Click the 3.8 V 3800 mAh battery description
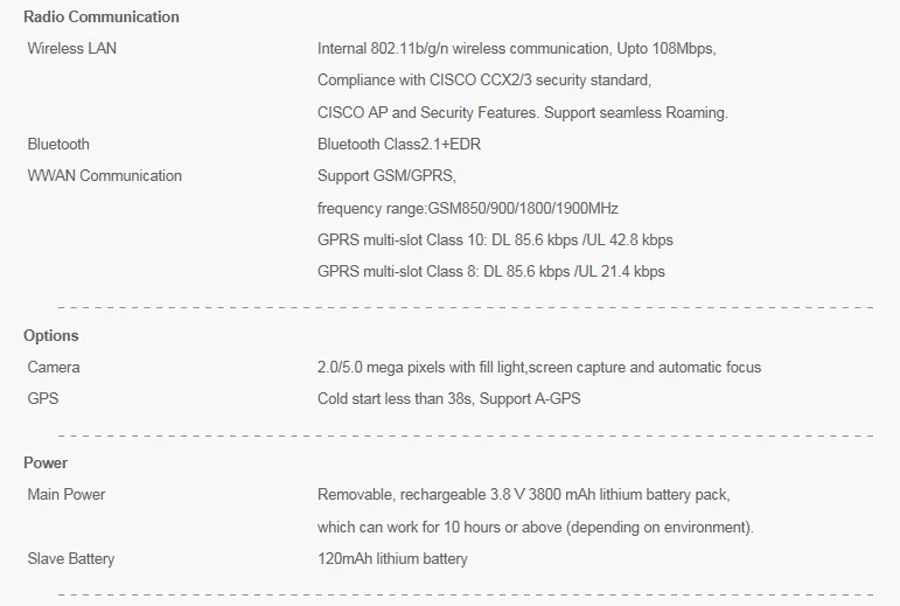Screen dimensions: 900x606 pos(523,495)
